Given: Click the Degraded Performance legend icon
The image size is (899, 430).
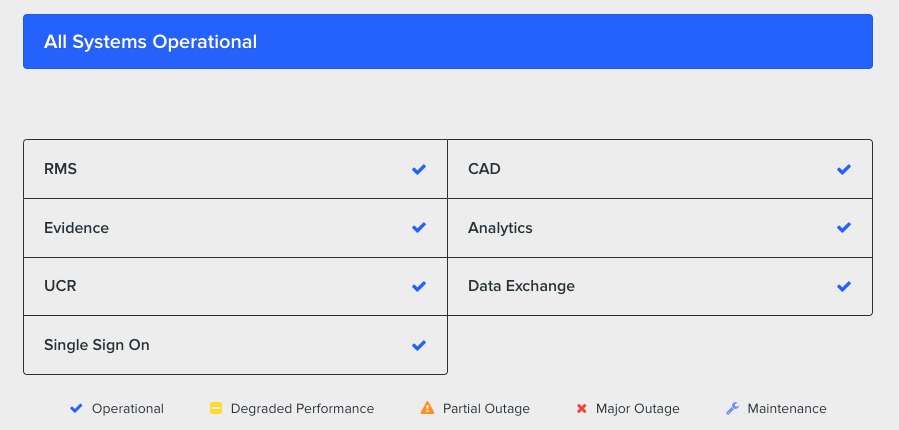Looking at the screenshot, I should 215,408.
